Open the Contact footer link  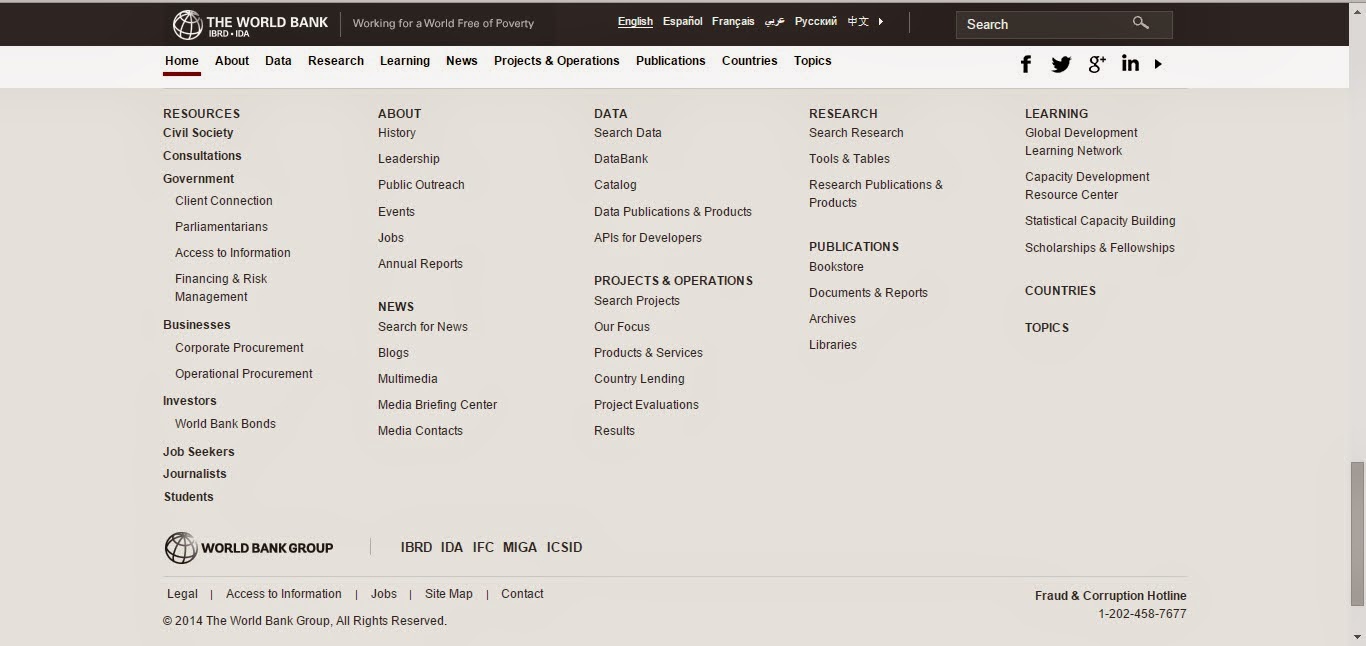pos(522,594)
